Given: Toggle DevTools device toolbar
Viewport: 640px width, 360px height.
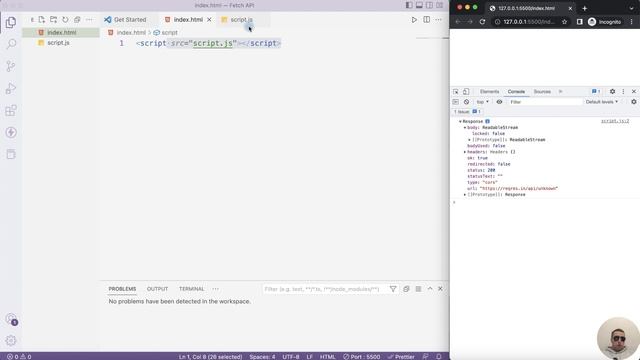Looking at the screenshot, I should (466, 91).
